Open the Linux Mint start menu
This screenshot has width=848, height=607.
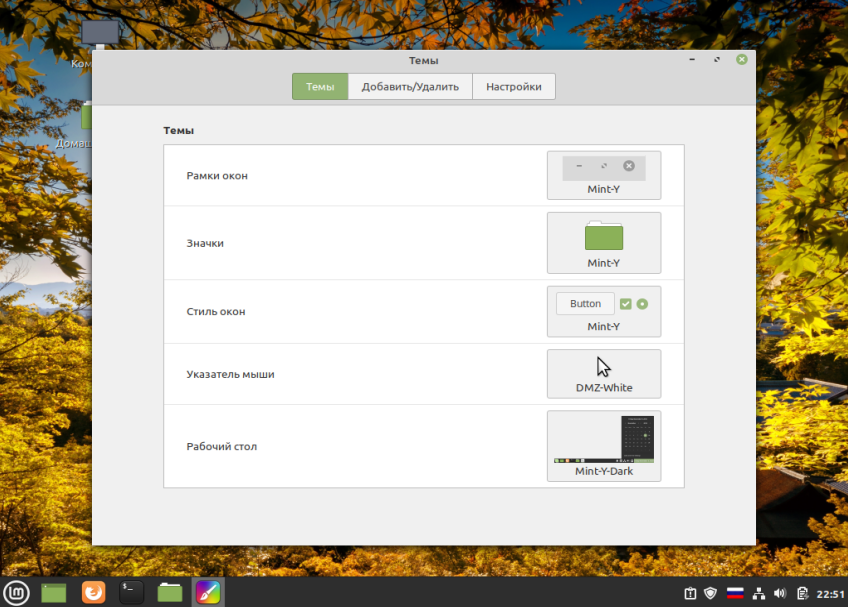(x=16, y=592)
